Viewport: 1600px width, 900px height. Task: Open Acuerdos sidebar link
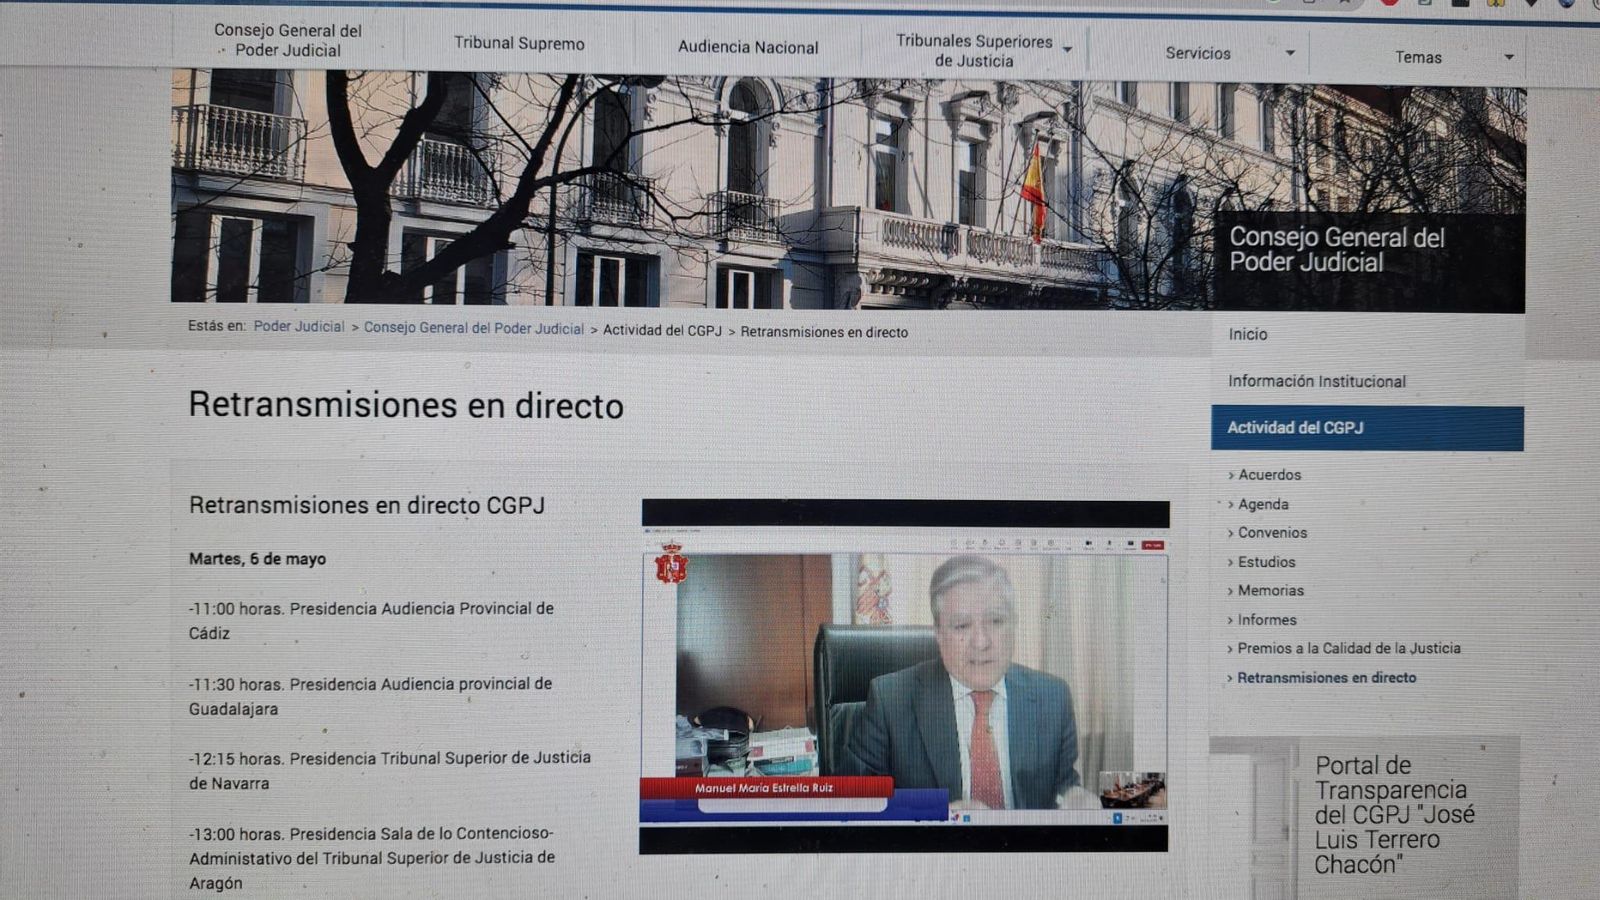point(1269,475)
